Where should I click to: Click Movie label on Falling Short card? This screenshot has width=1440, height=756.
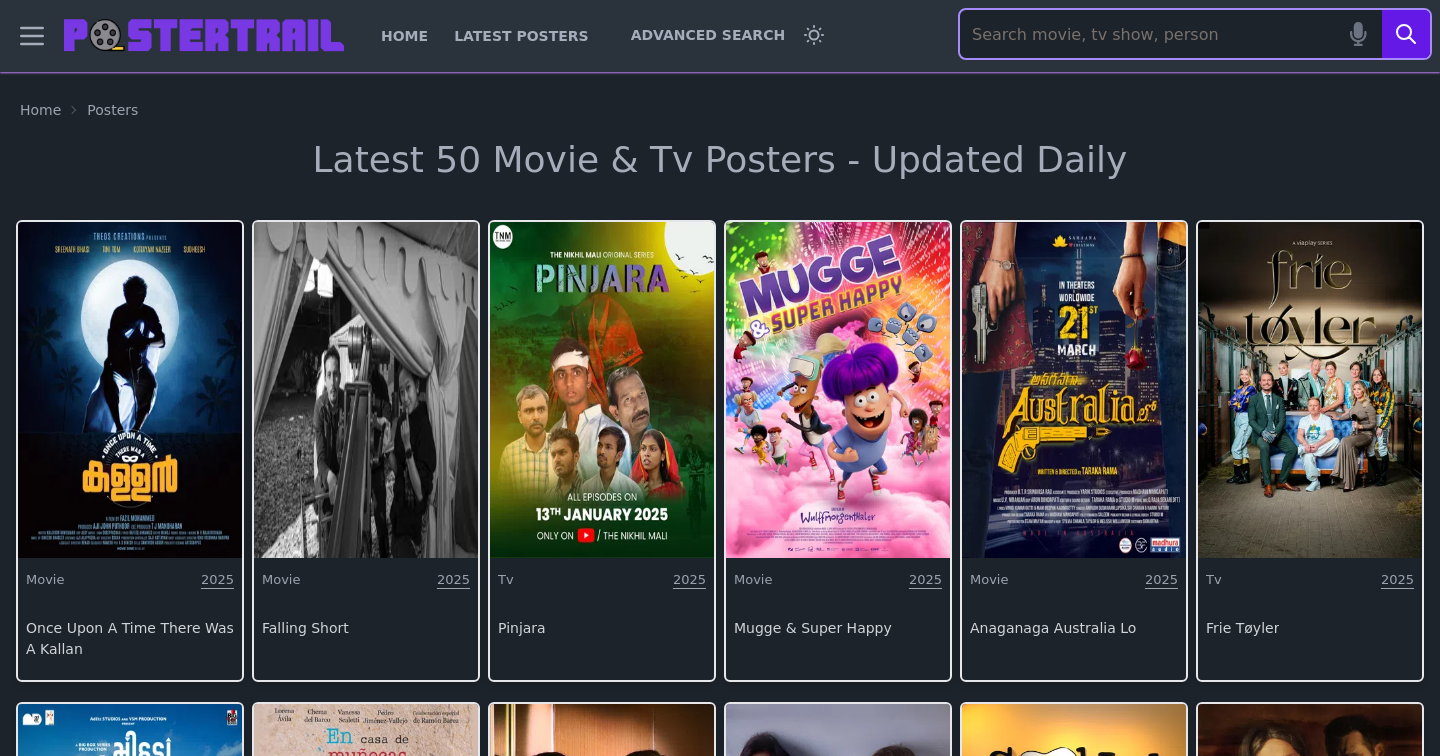(281, 580)
